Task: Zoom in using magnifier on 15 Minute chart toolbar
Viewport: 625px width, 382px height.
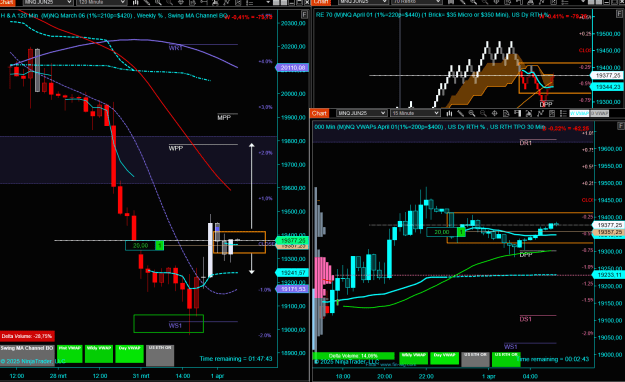Action: point(472,113)
